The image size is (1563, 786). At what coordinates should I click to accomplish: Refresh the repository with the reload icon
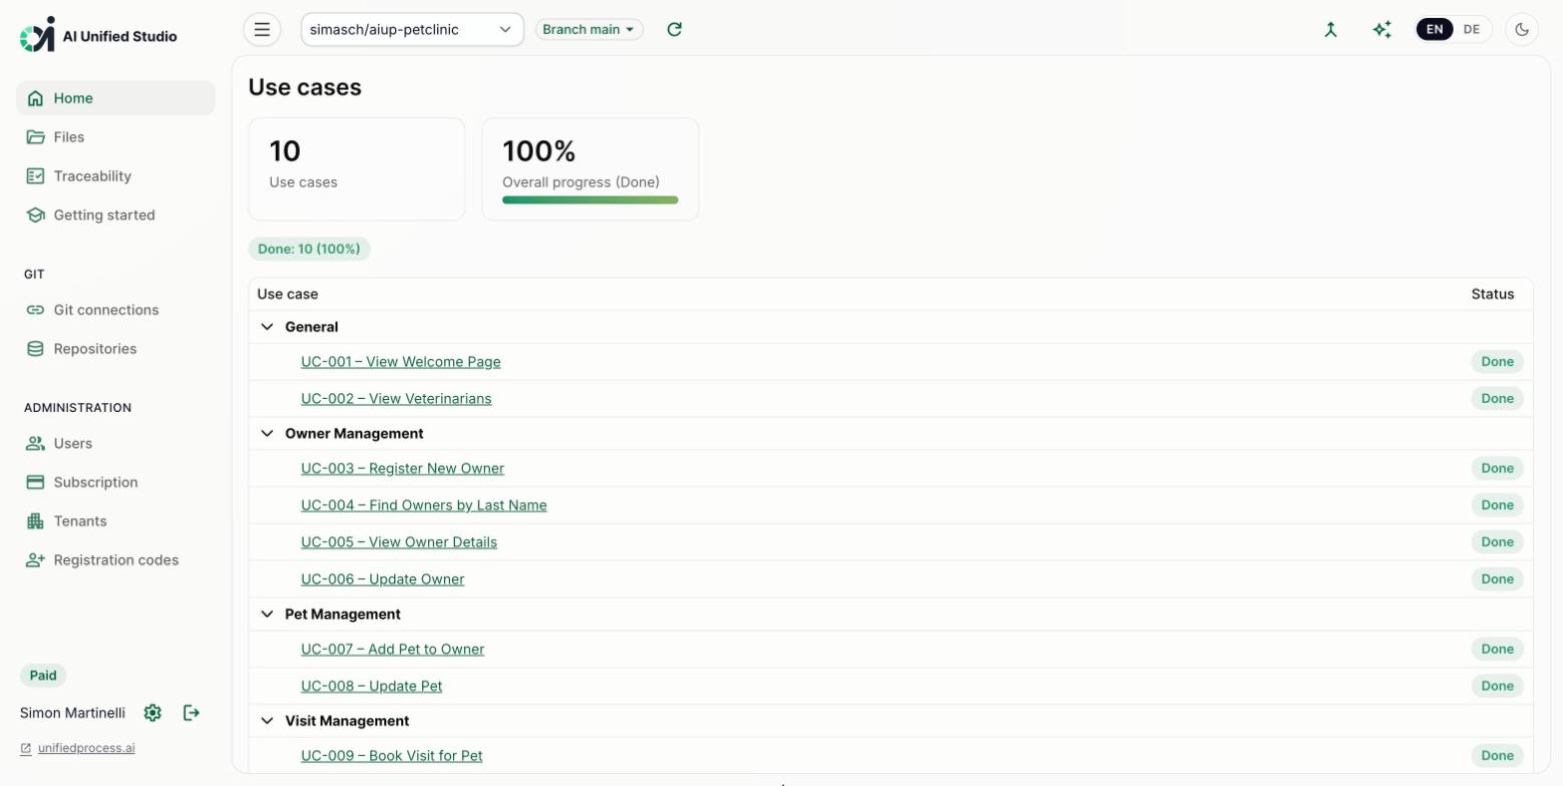pos(674,29)
